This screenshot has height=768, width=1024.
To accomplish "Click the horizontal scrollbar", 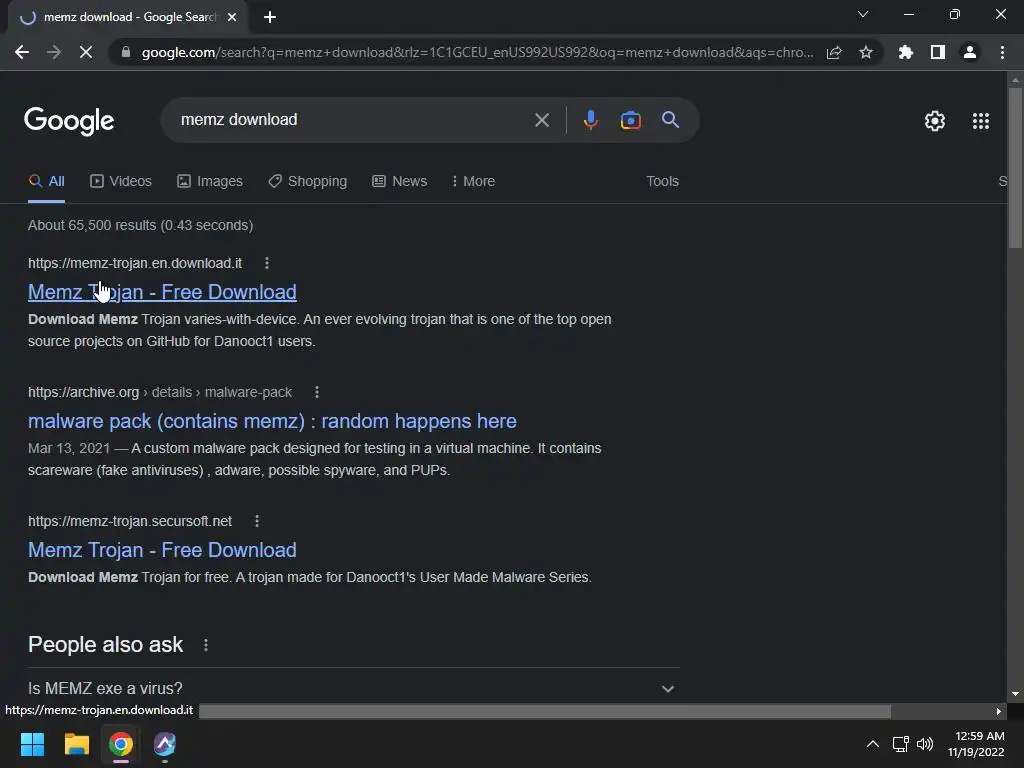I will [x=545, y=711].
